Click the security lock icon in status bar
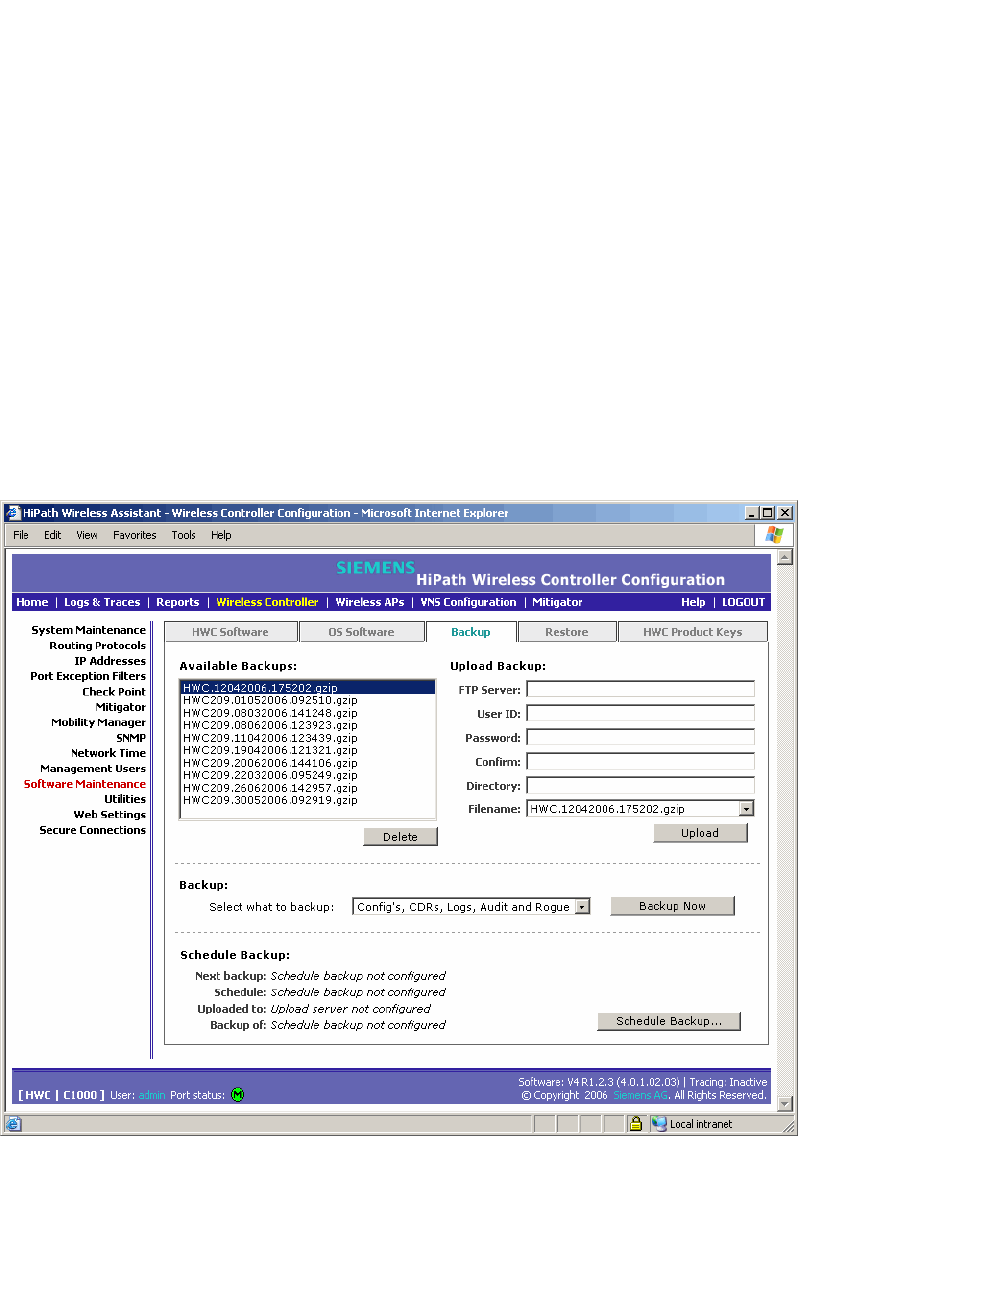 coord(635,1124)
